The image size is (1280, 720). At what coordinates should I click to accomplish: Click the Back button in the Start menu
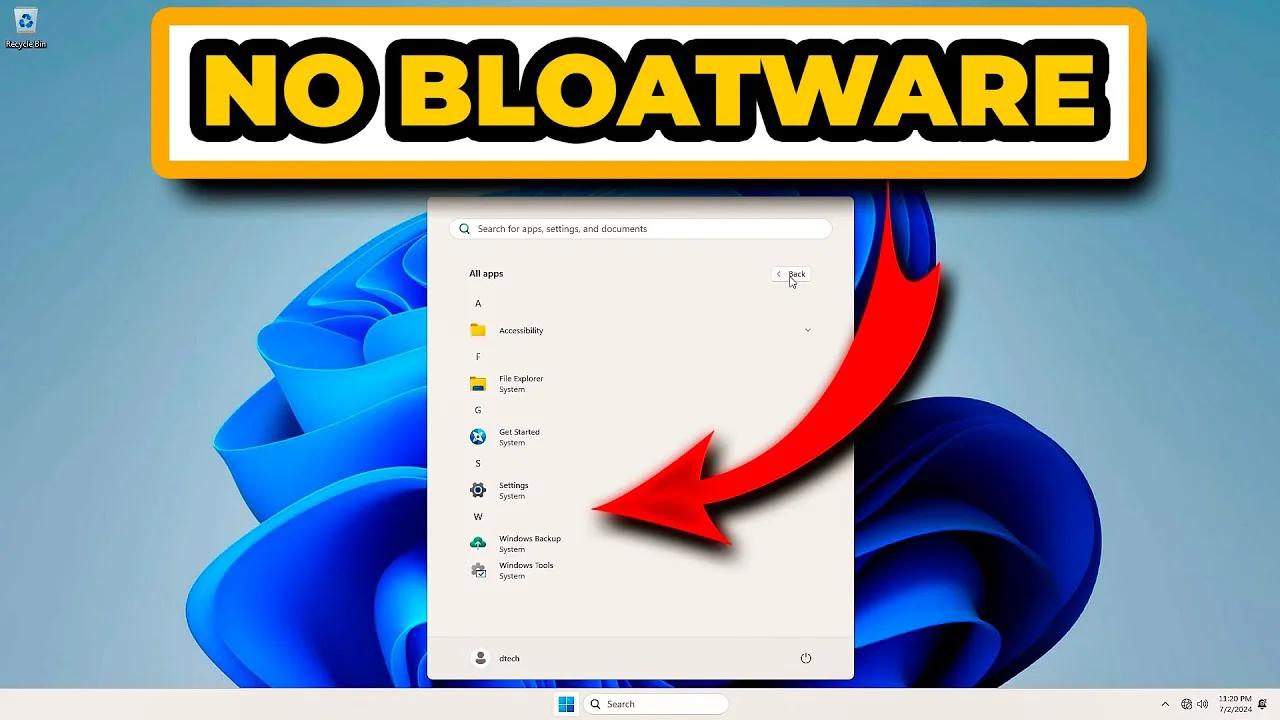(790, 274)
